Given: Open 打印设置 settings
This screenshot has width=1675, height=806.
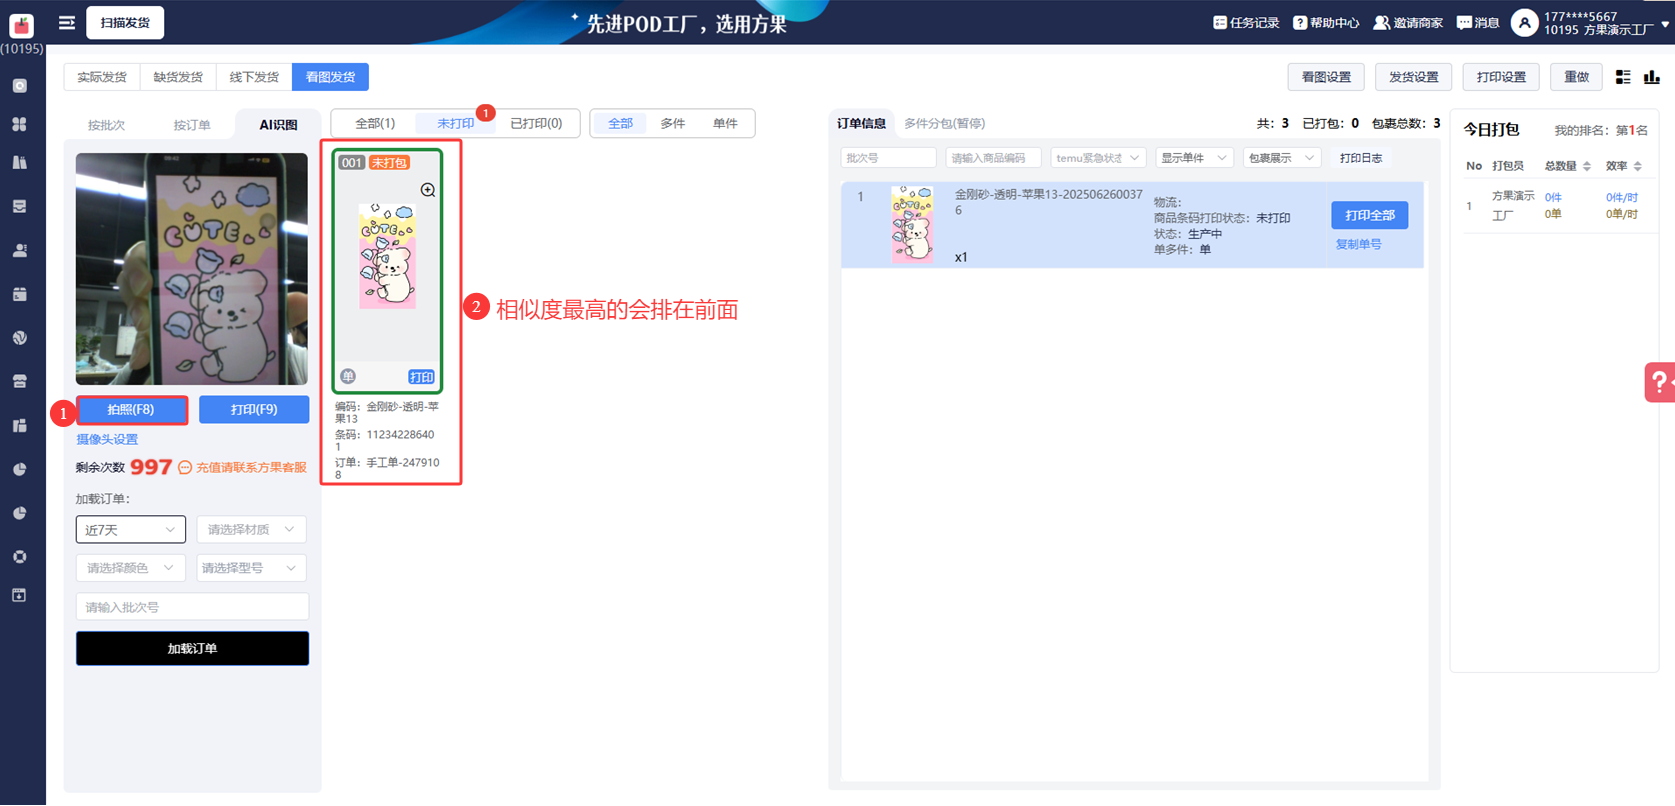Looking at the screenshot, I should coord(1501,77).
